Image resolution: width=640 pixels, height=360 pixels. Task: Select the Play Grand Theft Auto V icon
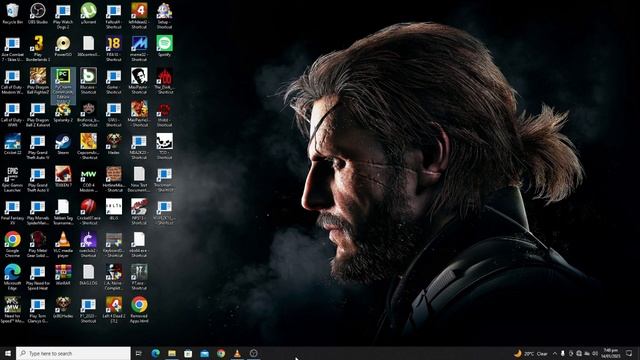pyautogui.click(x=38, y=179)
